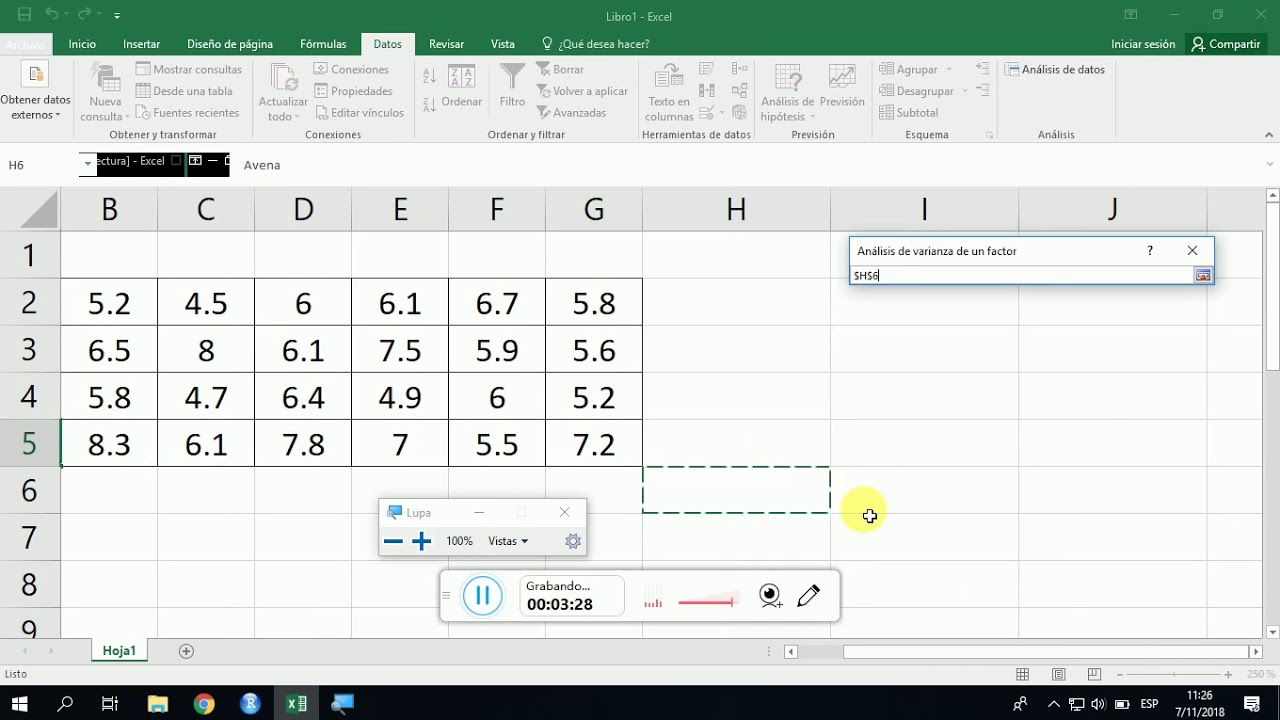Select Hoja1 sheet tab
The width and height of the screenshot is (1280, 720).
pos(119,651)
